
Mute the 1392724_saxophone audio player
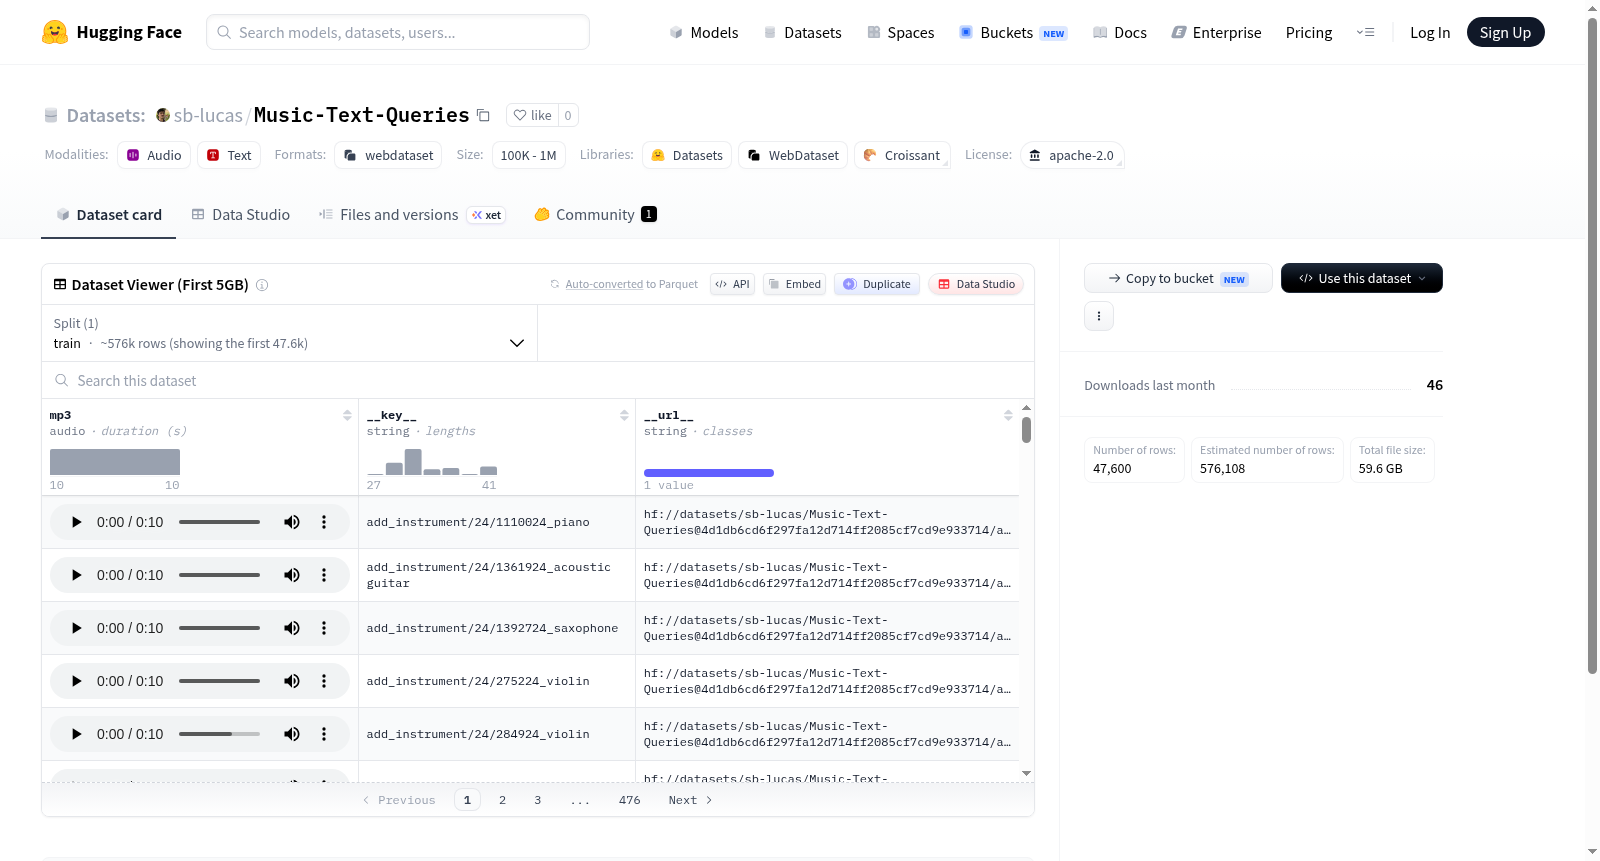[x=292, y=628]
